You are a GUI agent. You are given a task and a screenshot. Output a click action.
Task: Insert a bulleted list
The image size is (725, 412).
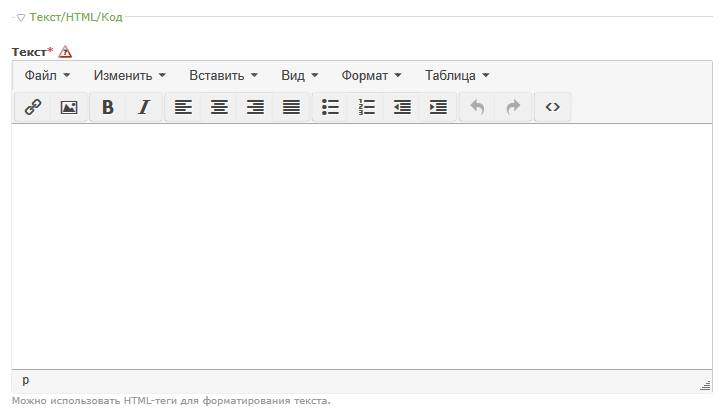click(x=331, y=107)
